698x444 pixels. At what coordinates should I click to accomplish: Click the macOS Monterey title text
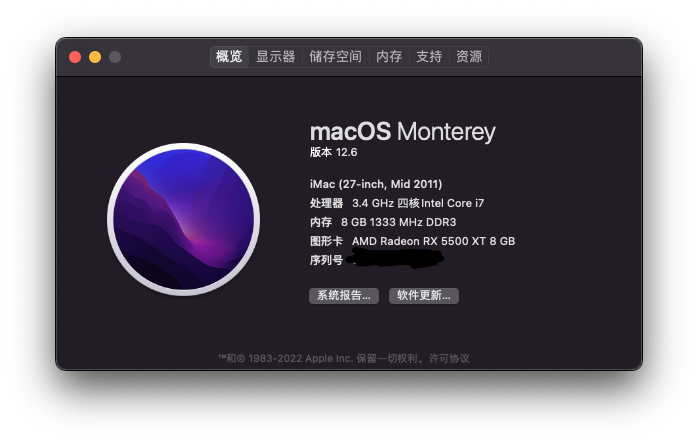[x=402, y=132]
